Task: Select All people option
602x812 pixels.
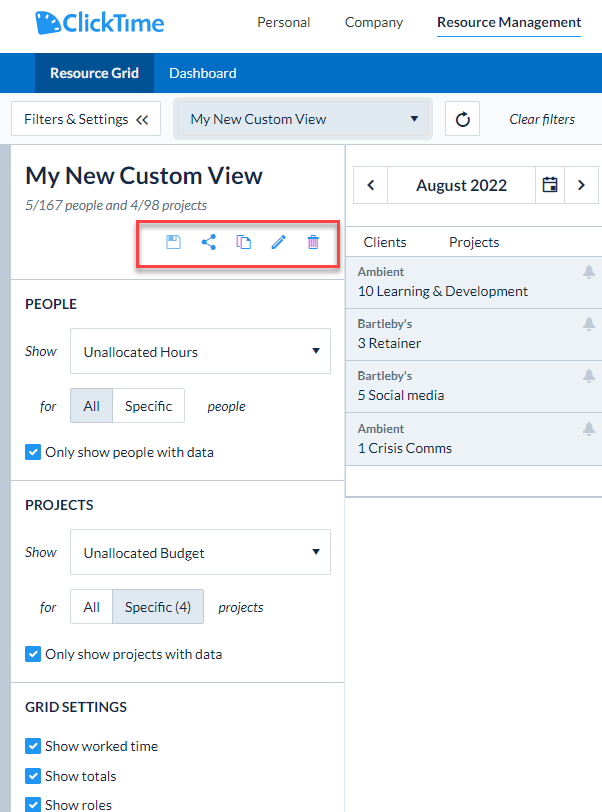Action: pyautogui.click(x=91, y=406)
